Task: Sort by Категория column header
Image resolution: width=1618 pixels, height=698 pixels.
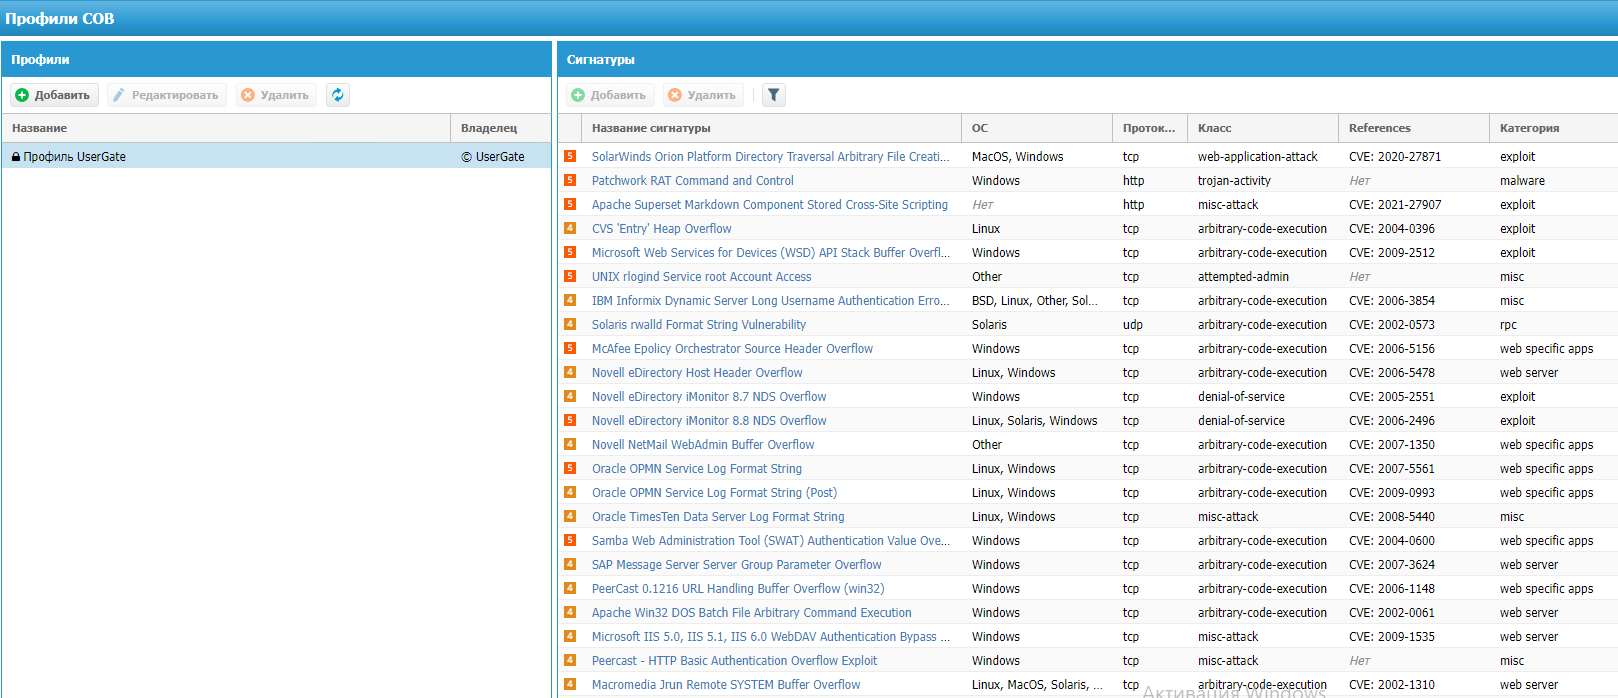Action: 1554,128
